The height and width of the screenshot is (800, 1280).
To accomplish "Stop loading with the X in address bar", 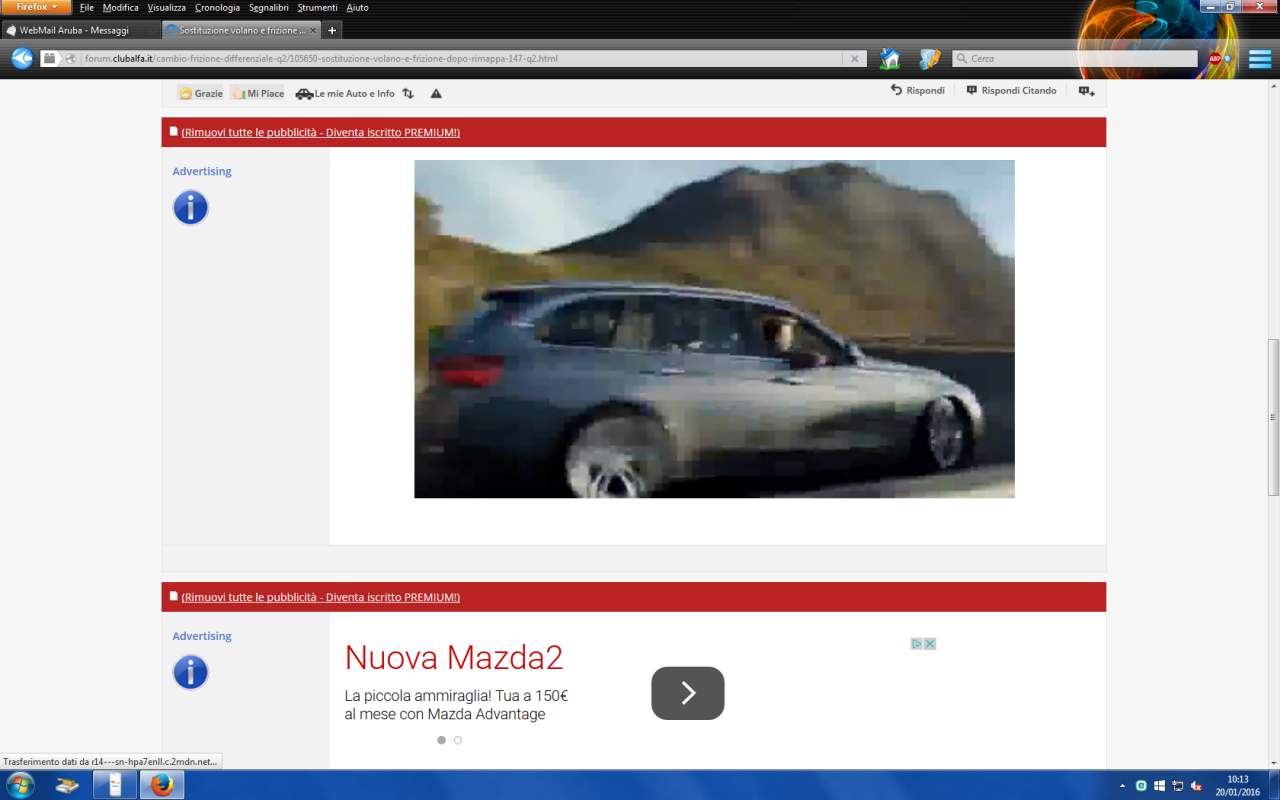I will [x=855, y=59].
